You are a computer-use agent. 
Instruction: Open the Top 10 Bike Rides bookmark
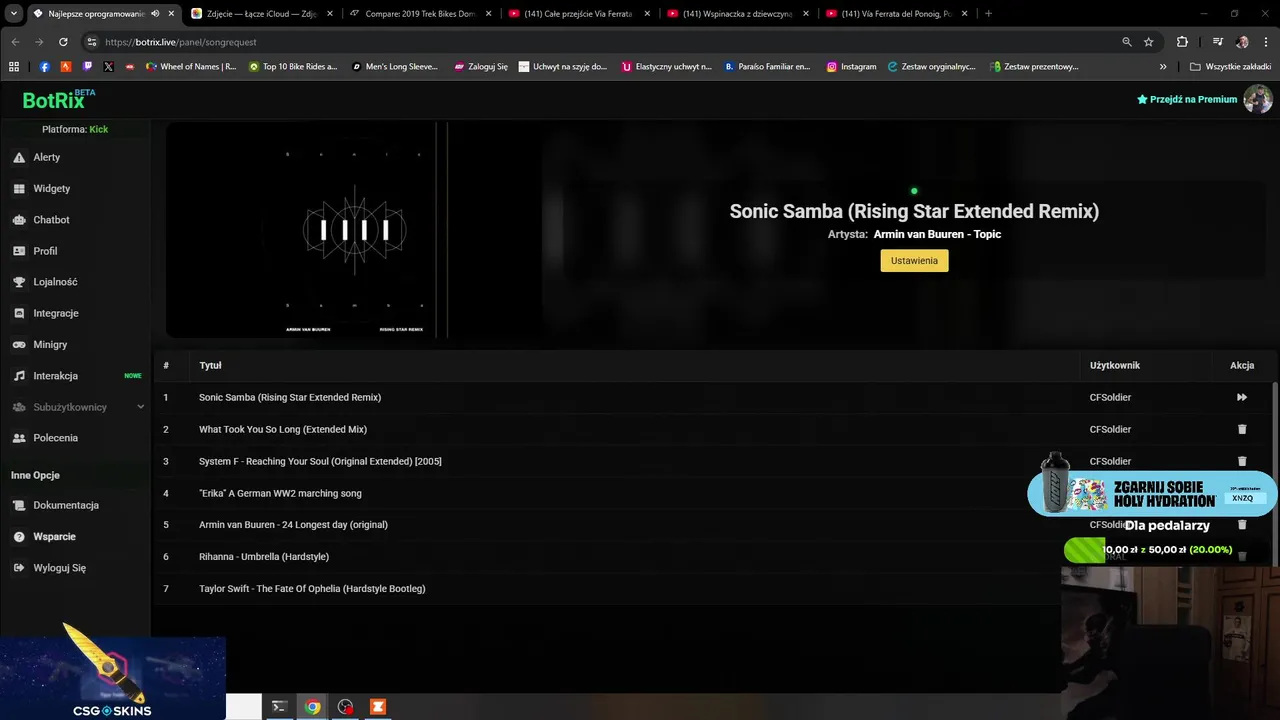click(293, 67)
